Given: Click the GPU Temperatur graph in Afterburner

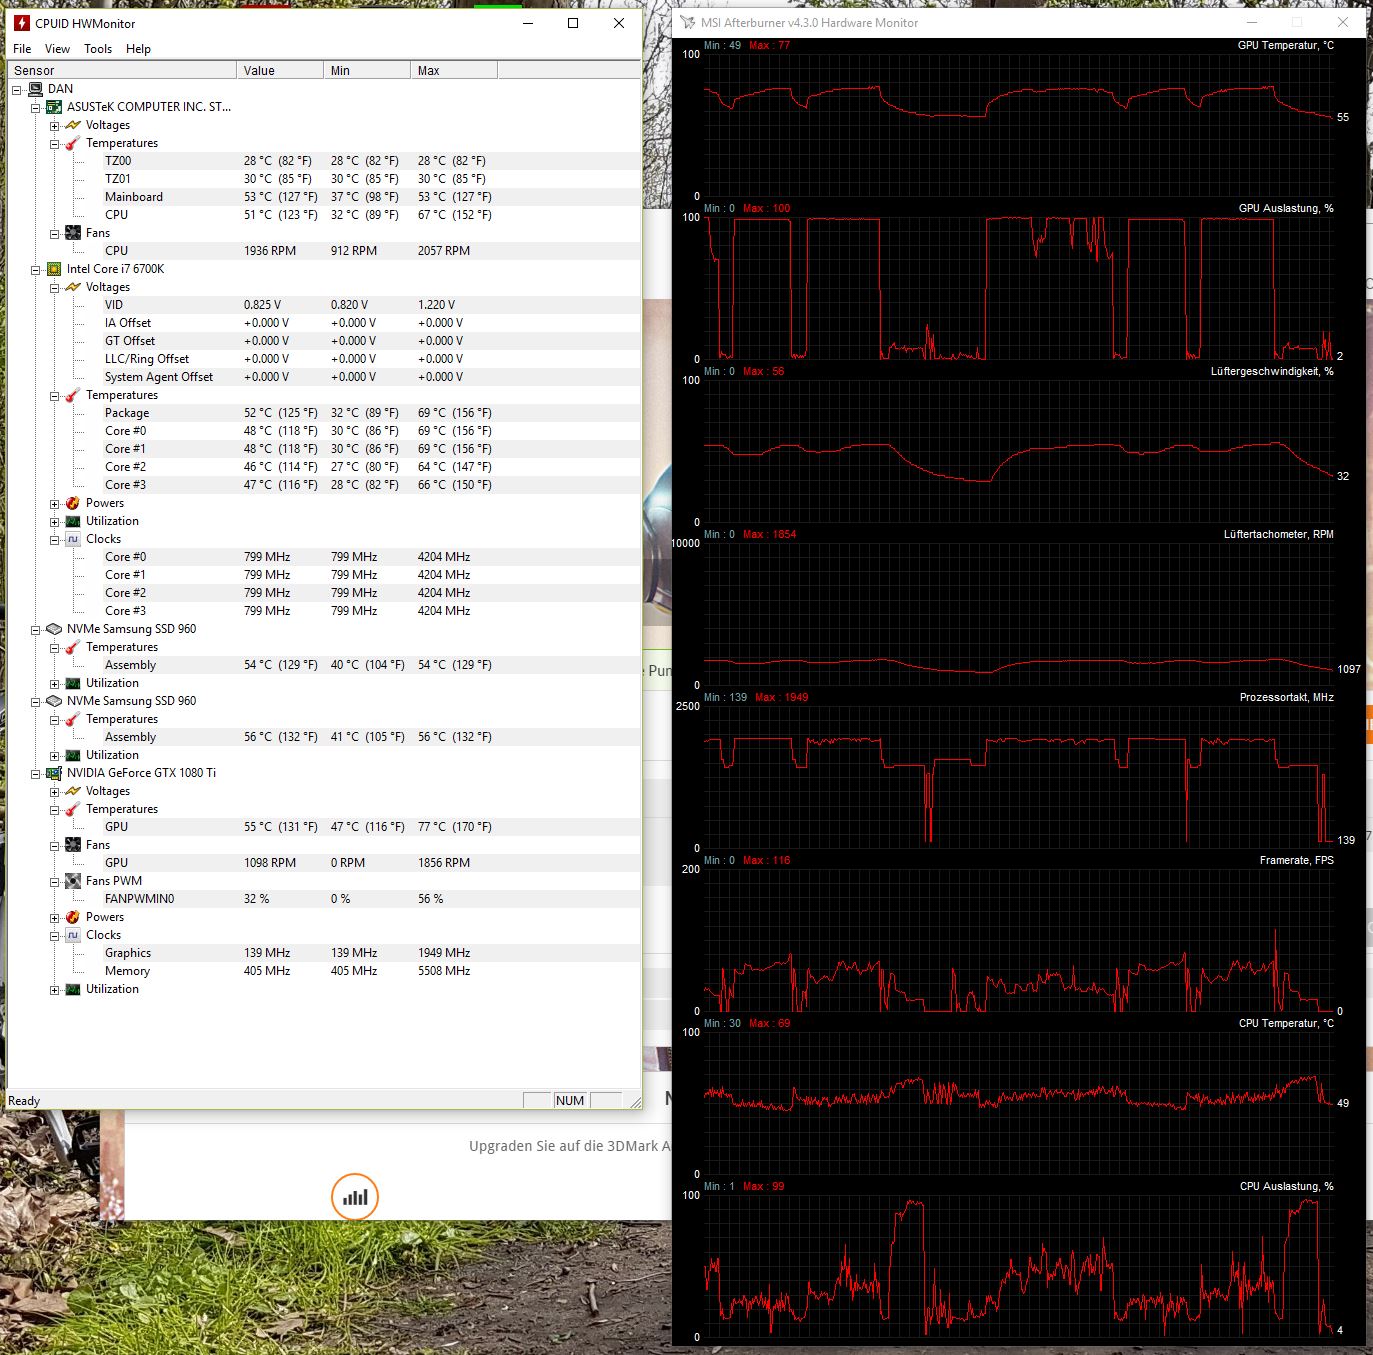Looking at the screenshot, I should tap(1019, 125).
